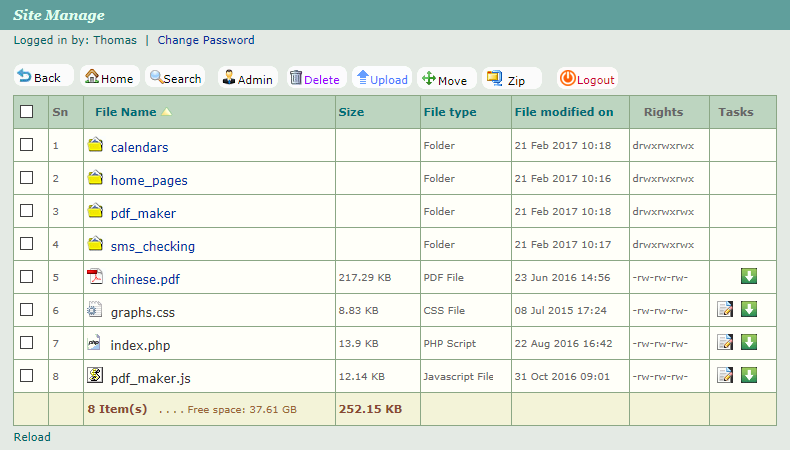The width and height of the screenshot is (790, 450).
Task: Open the chinese.pdf file link
Action: pyautogui.click(x=145, y=279)
